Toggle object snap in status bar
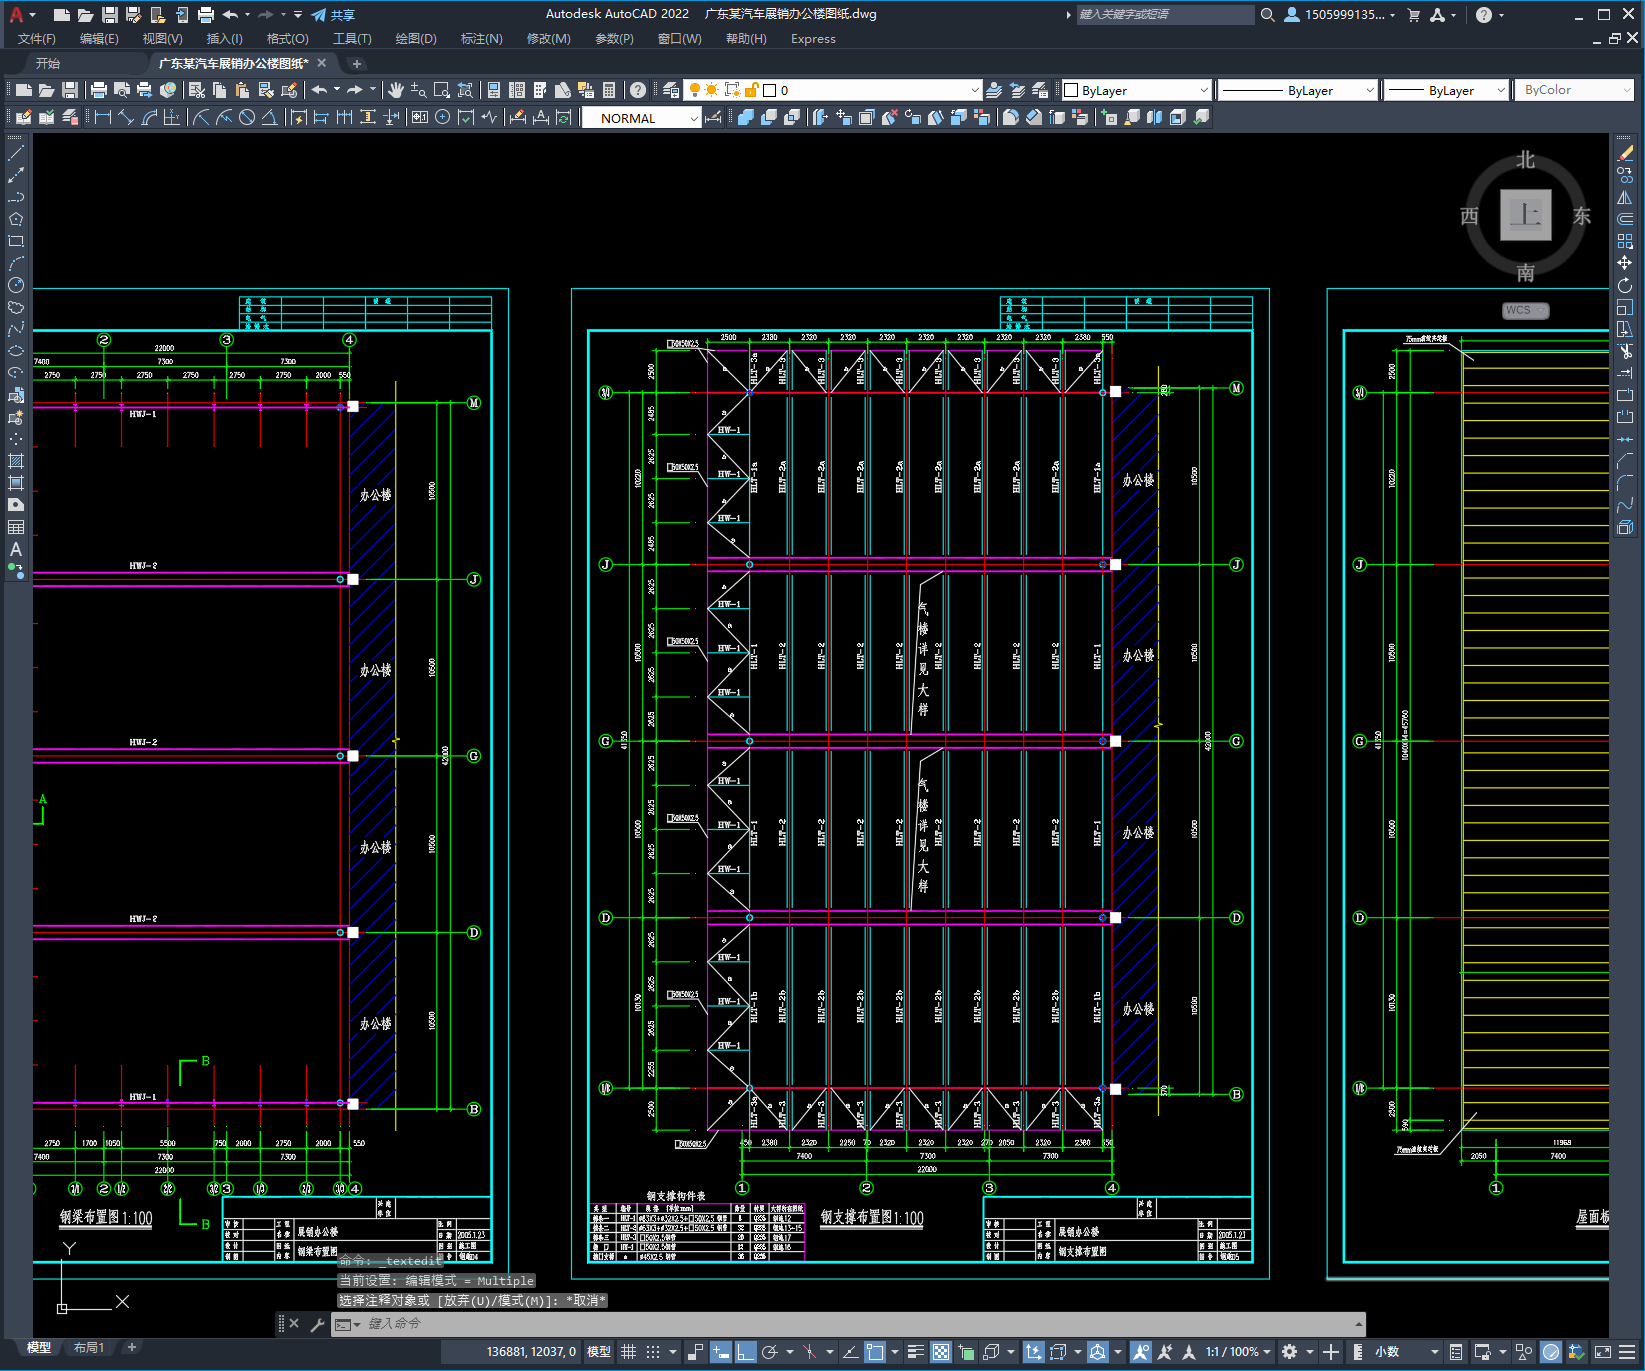Screen dimensions: 1645x1371 (x=875, y=1352)
